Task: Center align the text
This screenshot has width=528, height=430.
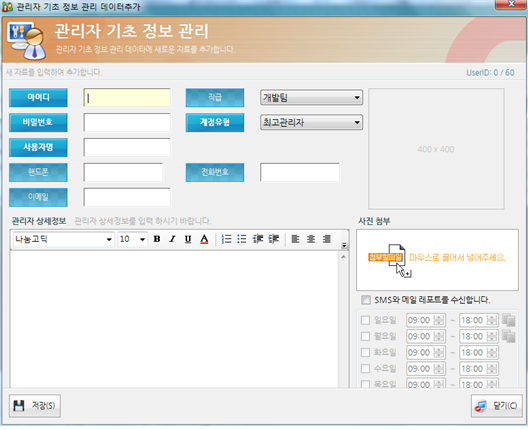Action: coord(311,239)
